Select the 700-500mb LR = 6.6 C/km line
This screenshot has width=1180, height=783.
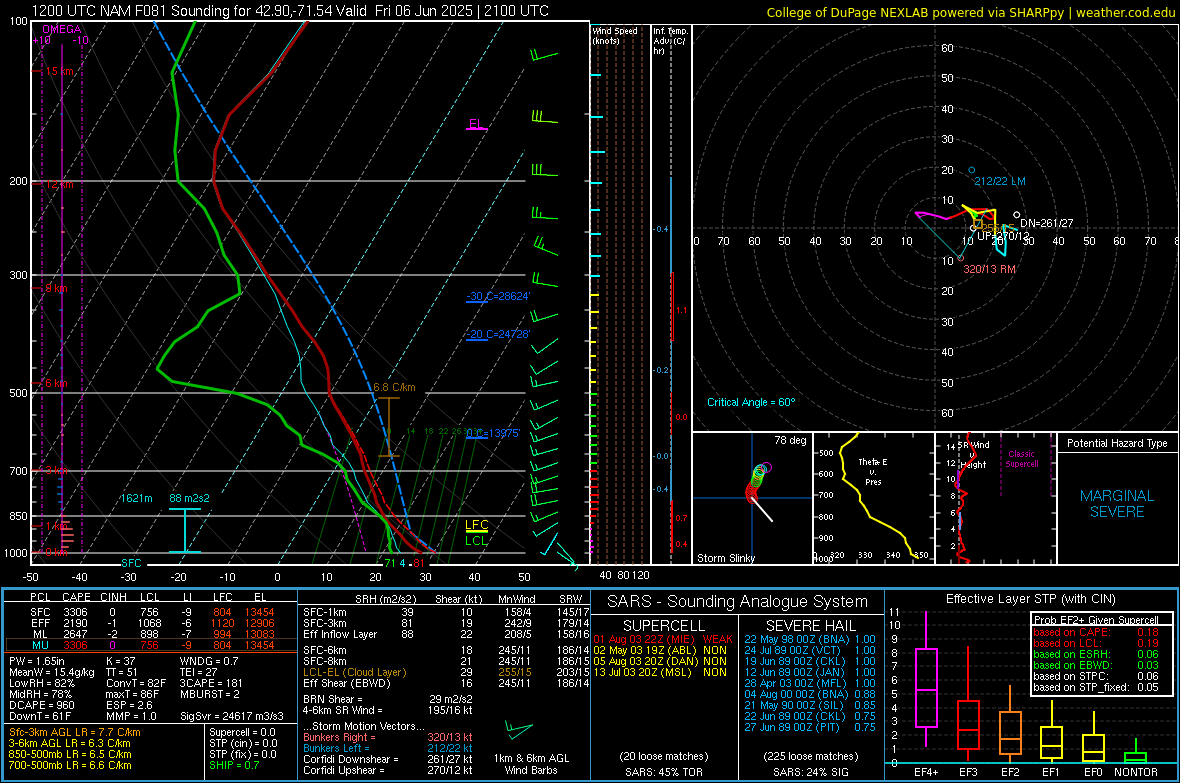pos(70,766)
